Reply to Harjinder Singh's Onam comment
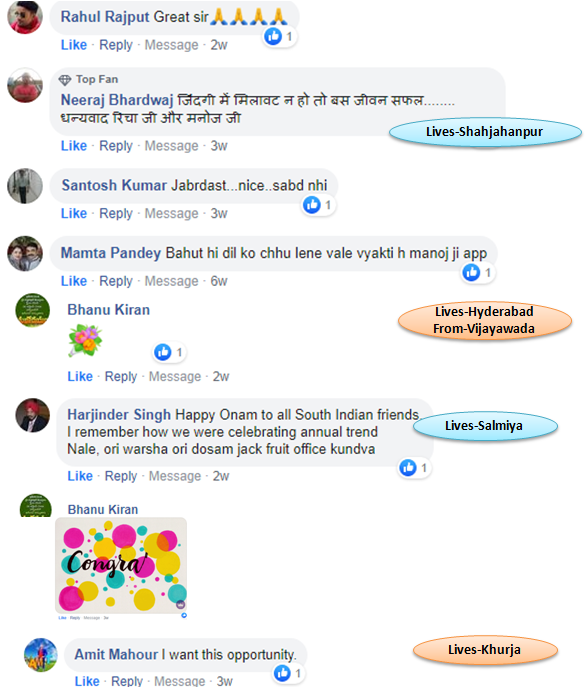588x688 pixels. click(121, 476)
